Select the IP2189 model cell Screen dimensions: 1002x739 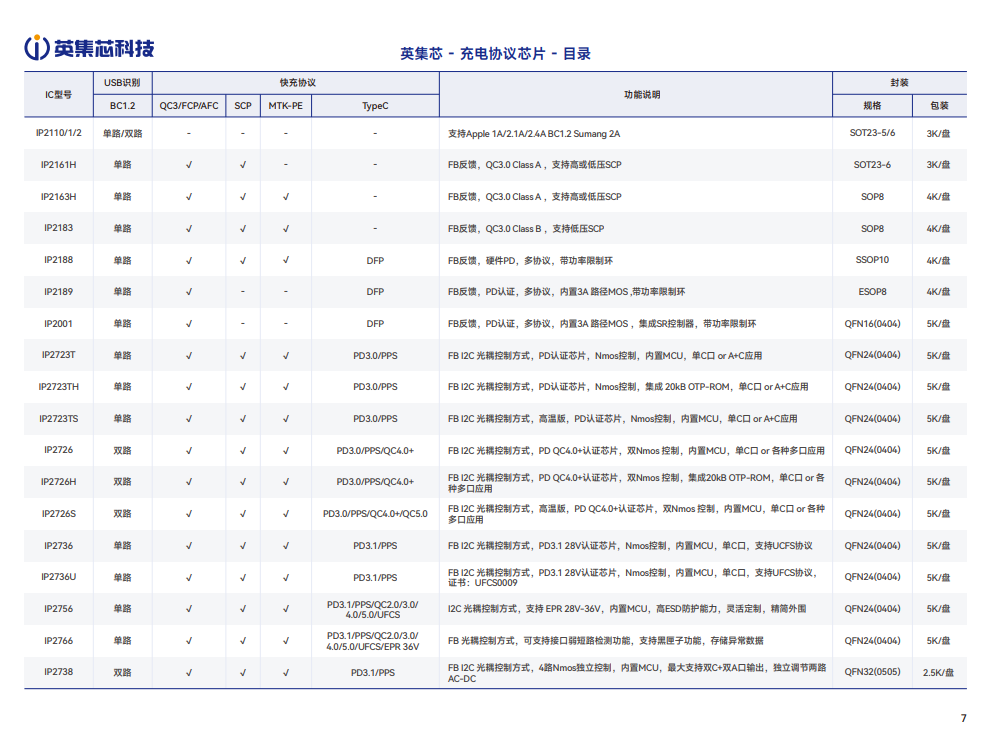tap(58, 292)
